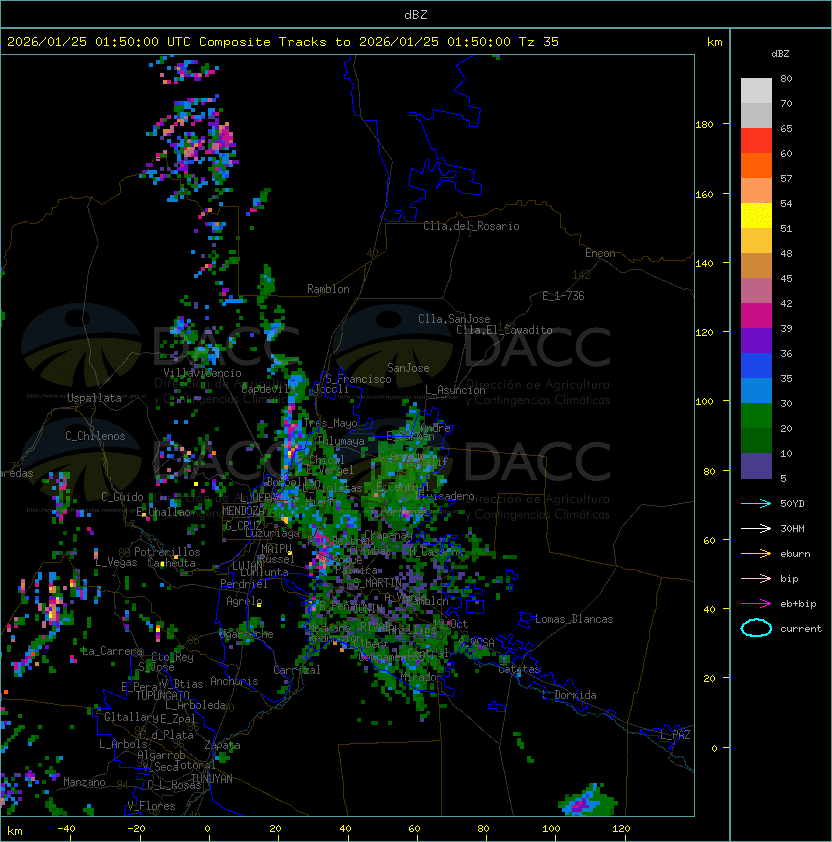Click the 'TUNUYAN' place label
This screenshot has width=832, height=842.
(x=212, y=779)
